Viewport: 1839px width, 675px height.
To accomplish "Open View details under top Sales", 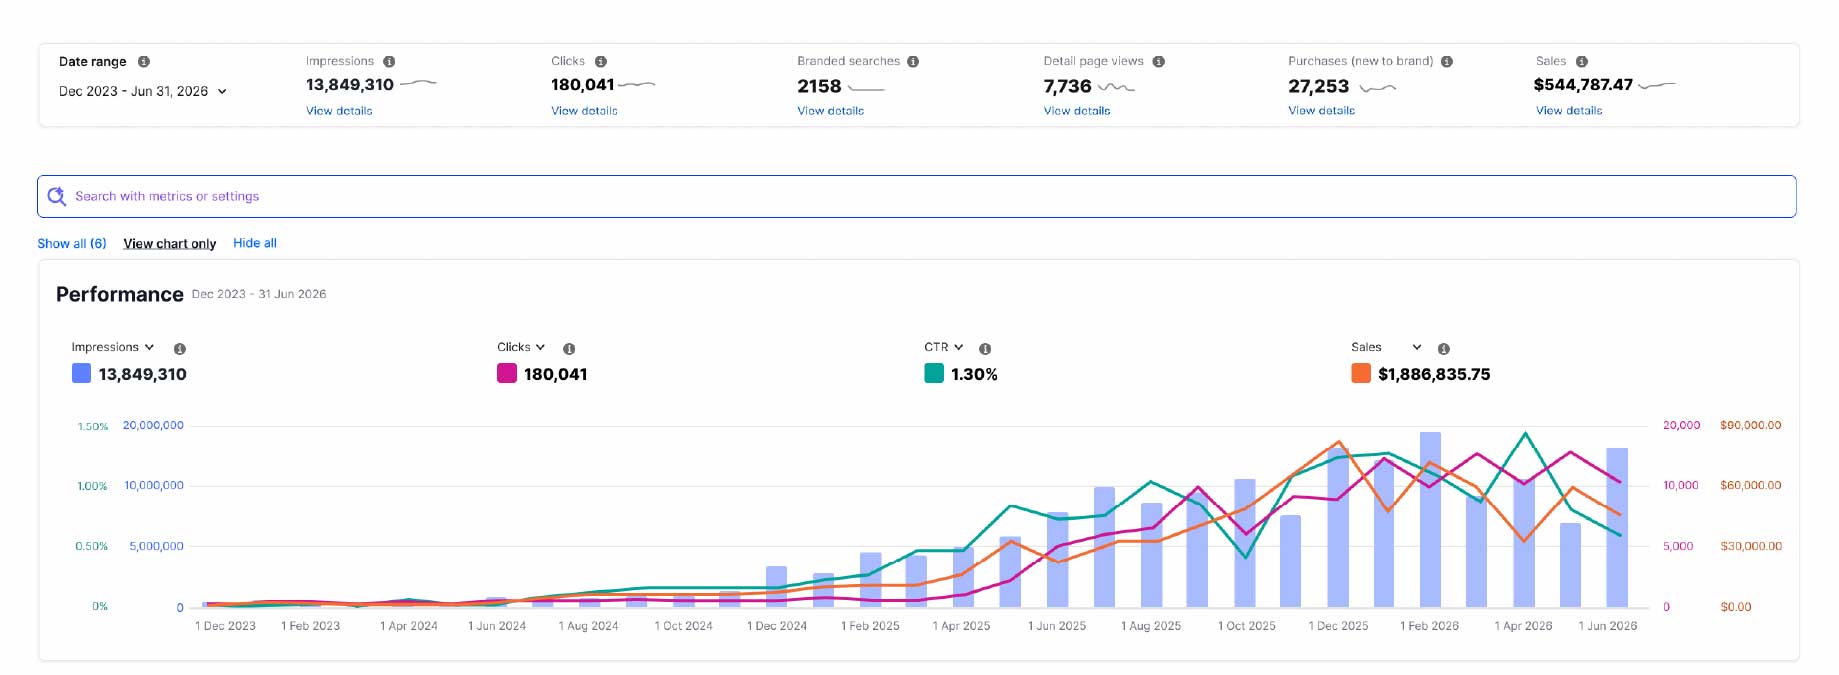I will [1569, 111].
